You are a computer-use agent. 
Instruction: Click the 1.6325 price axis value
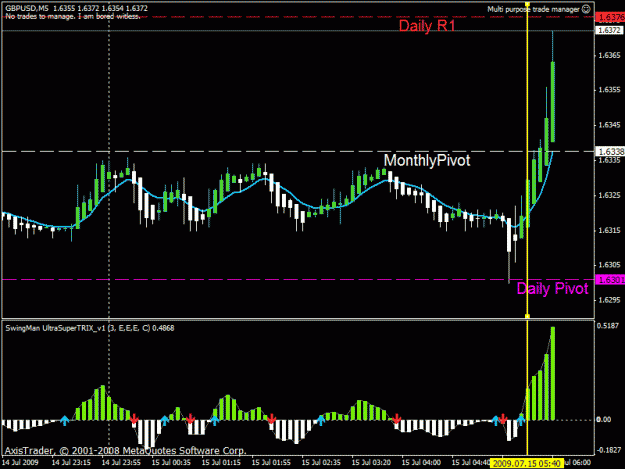coord(609,195)
